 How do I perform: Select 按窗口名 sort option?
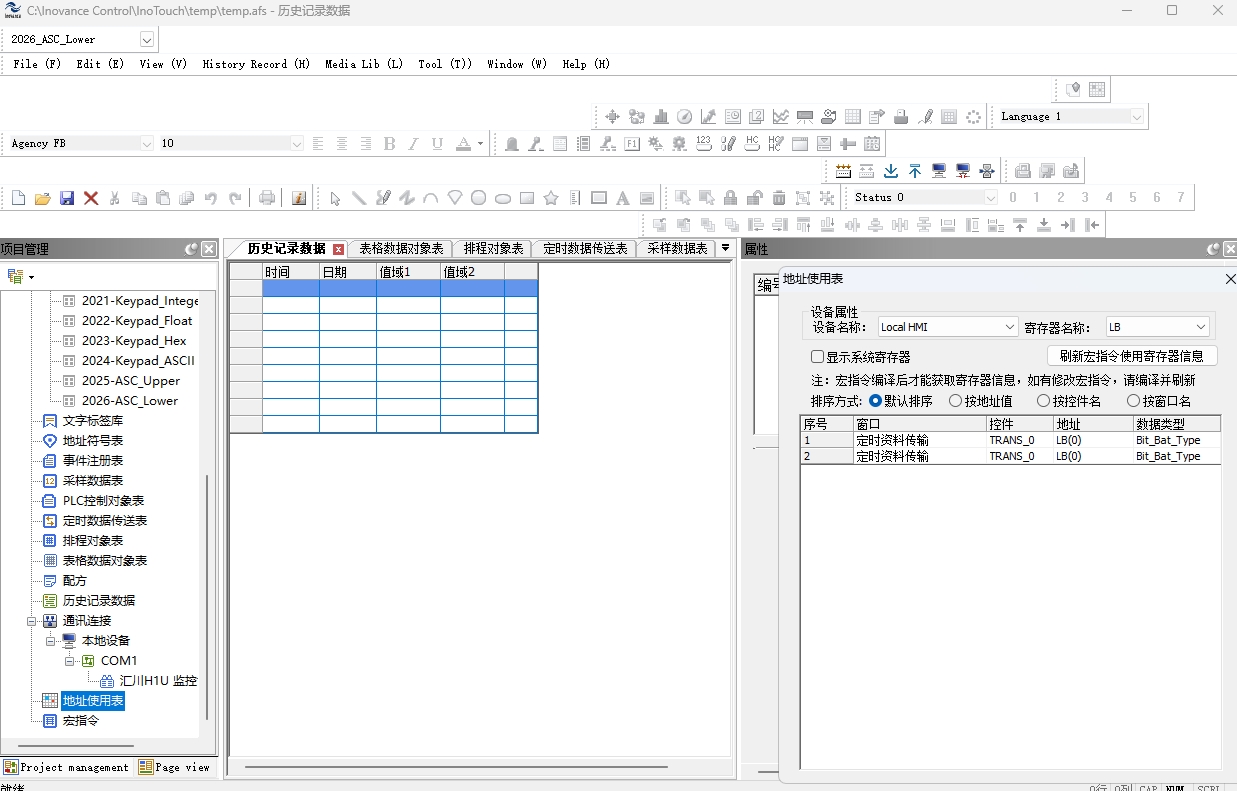point(1133,401)
